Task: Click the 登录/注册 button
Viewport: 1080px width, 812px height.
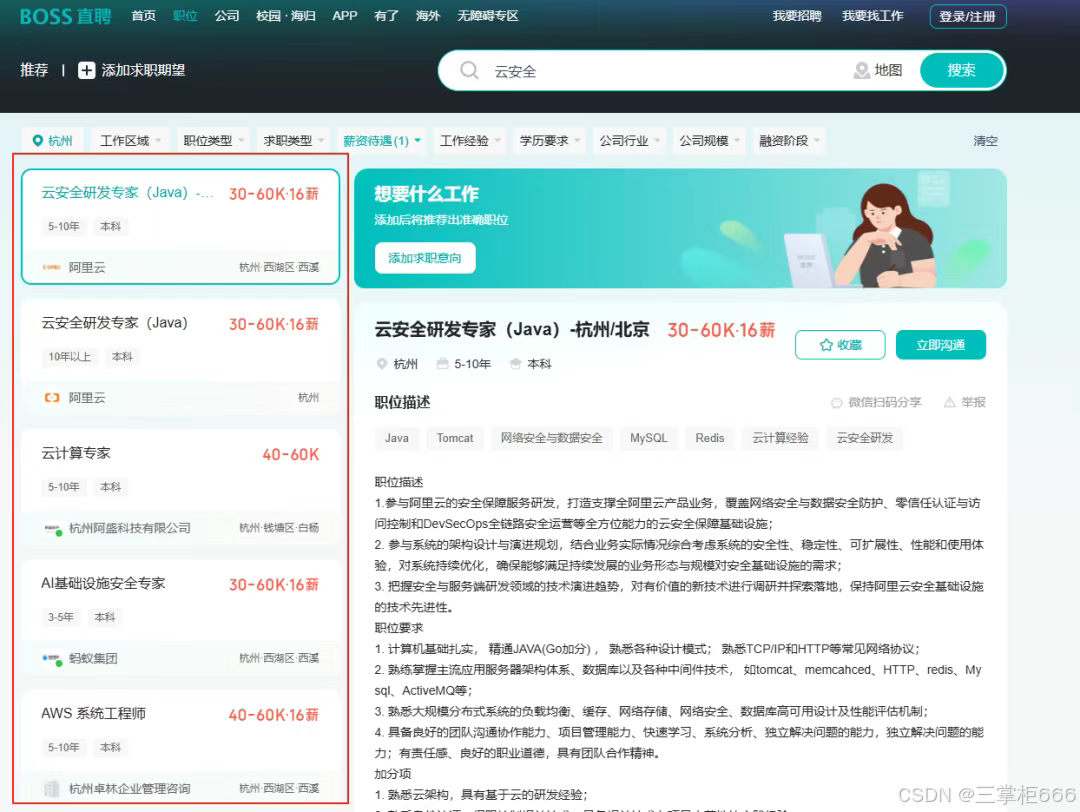Action: [x=968, y=17]
